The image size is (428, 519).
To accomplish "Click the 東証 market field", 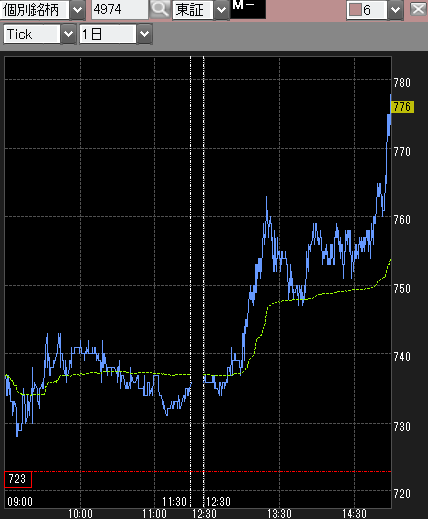I will pos(193,10).
